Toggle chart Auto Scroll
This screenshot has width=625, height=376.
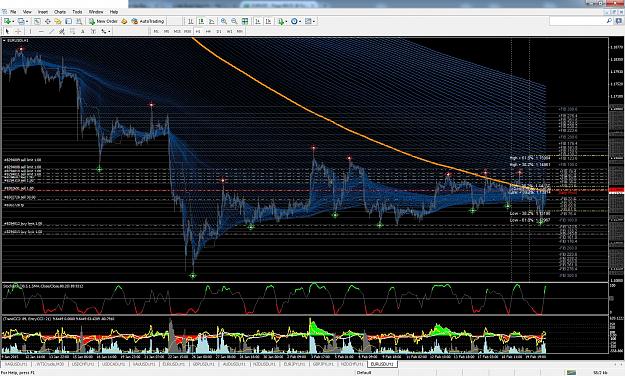point(258,21)
